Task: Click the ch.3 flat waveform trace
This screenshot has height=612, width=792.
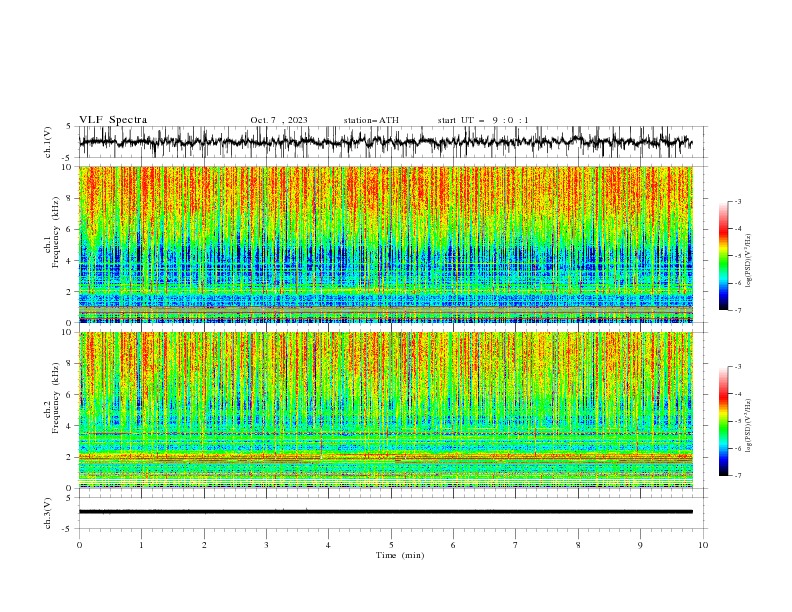Action: click(x=385, y=512)
